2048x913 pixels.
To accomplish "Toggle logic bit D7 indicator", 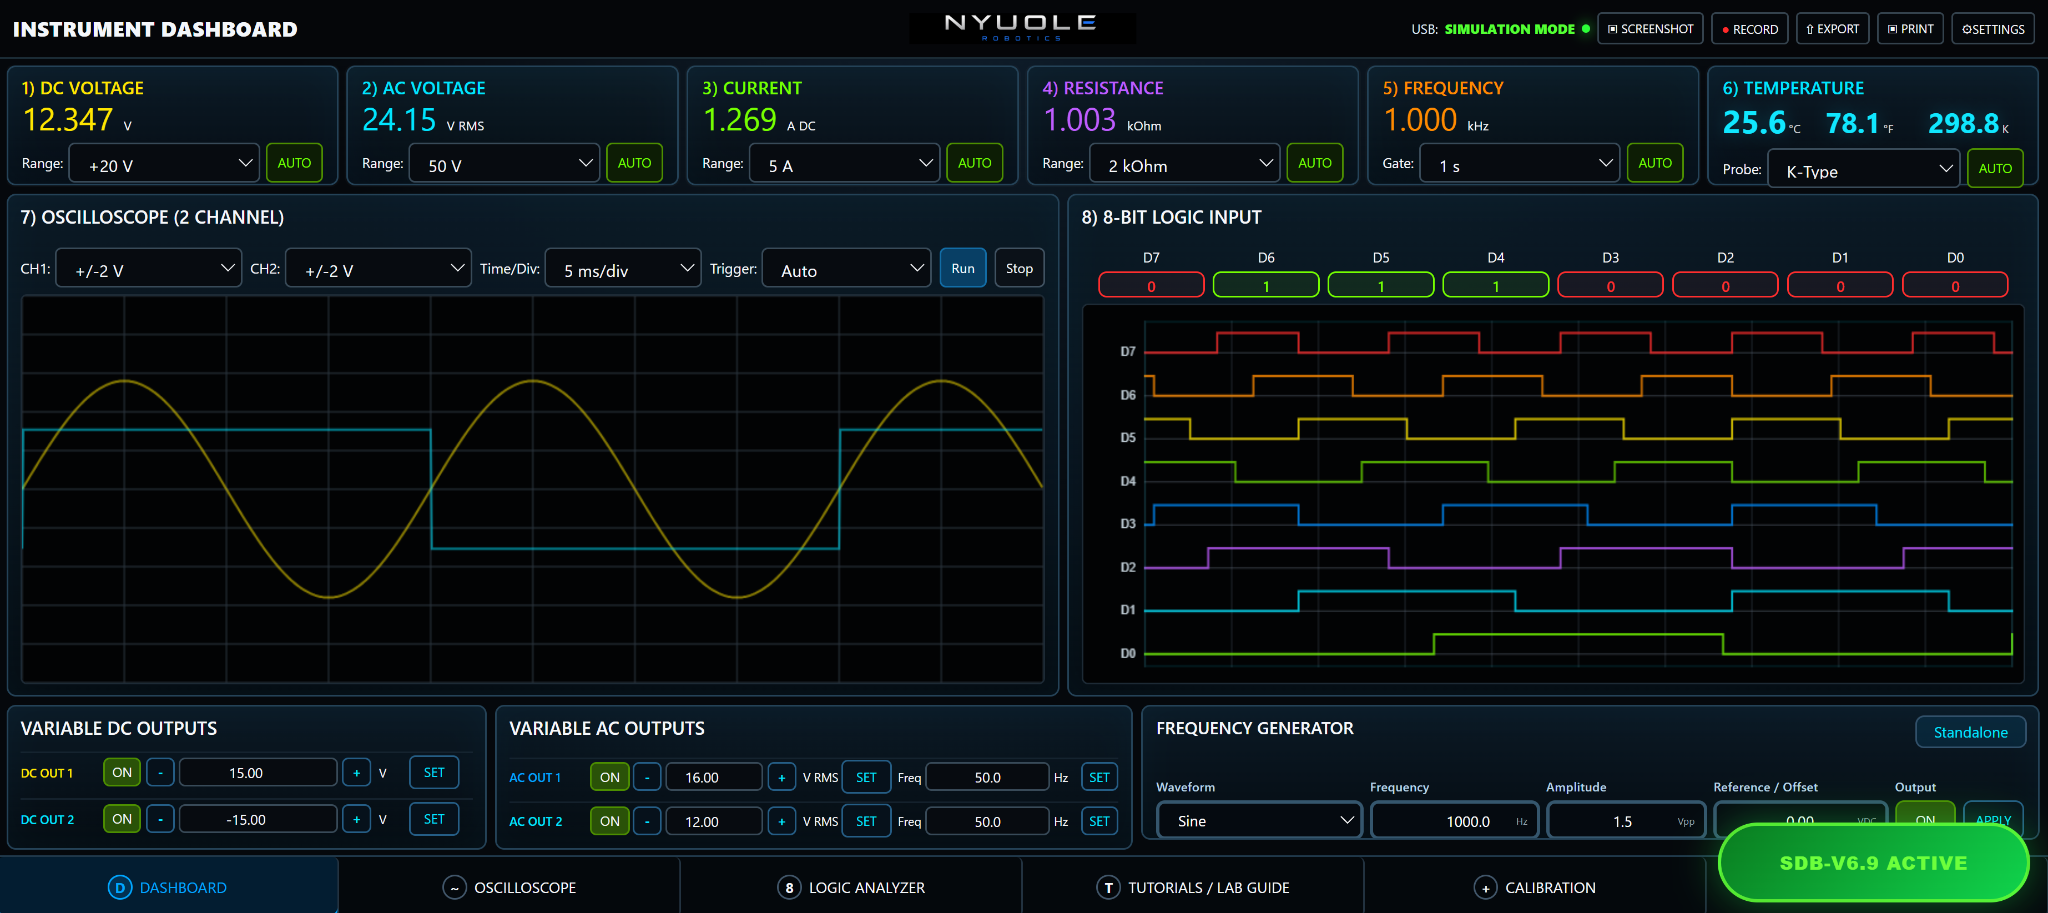I will pyautogui.click(x=1151, y=286).
